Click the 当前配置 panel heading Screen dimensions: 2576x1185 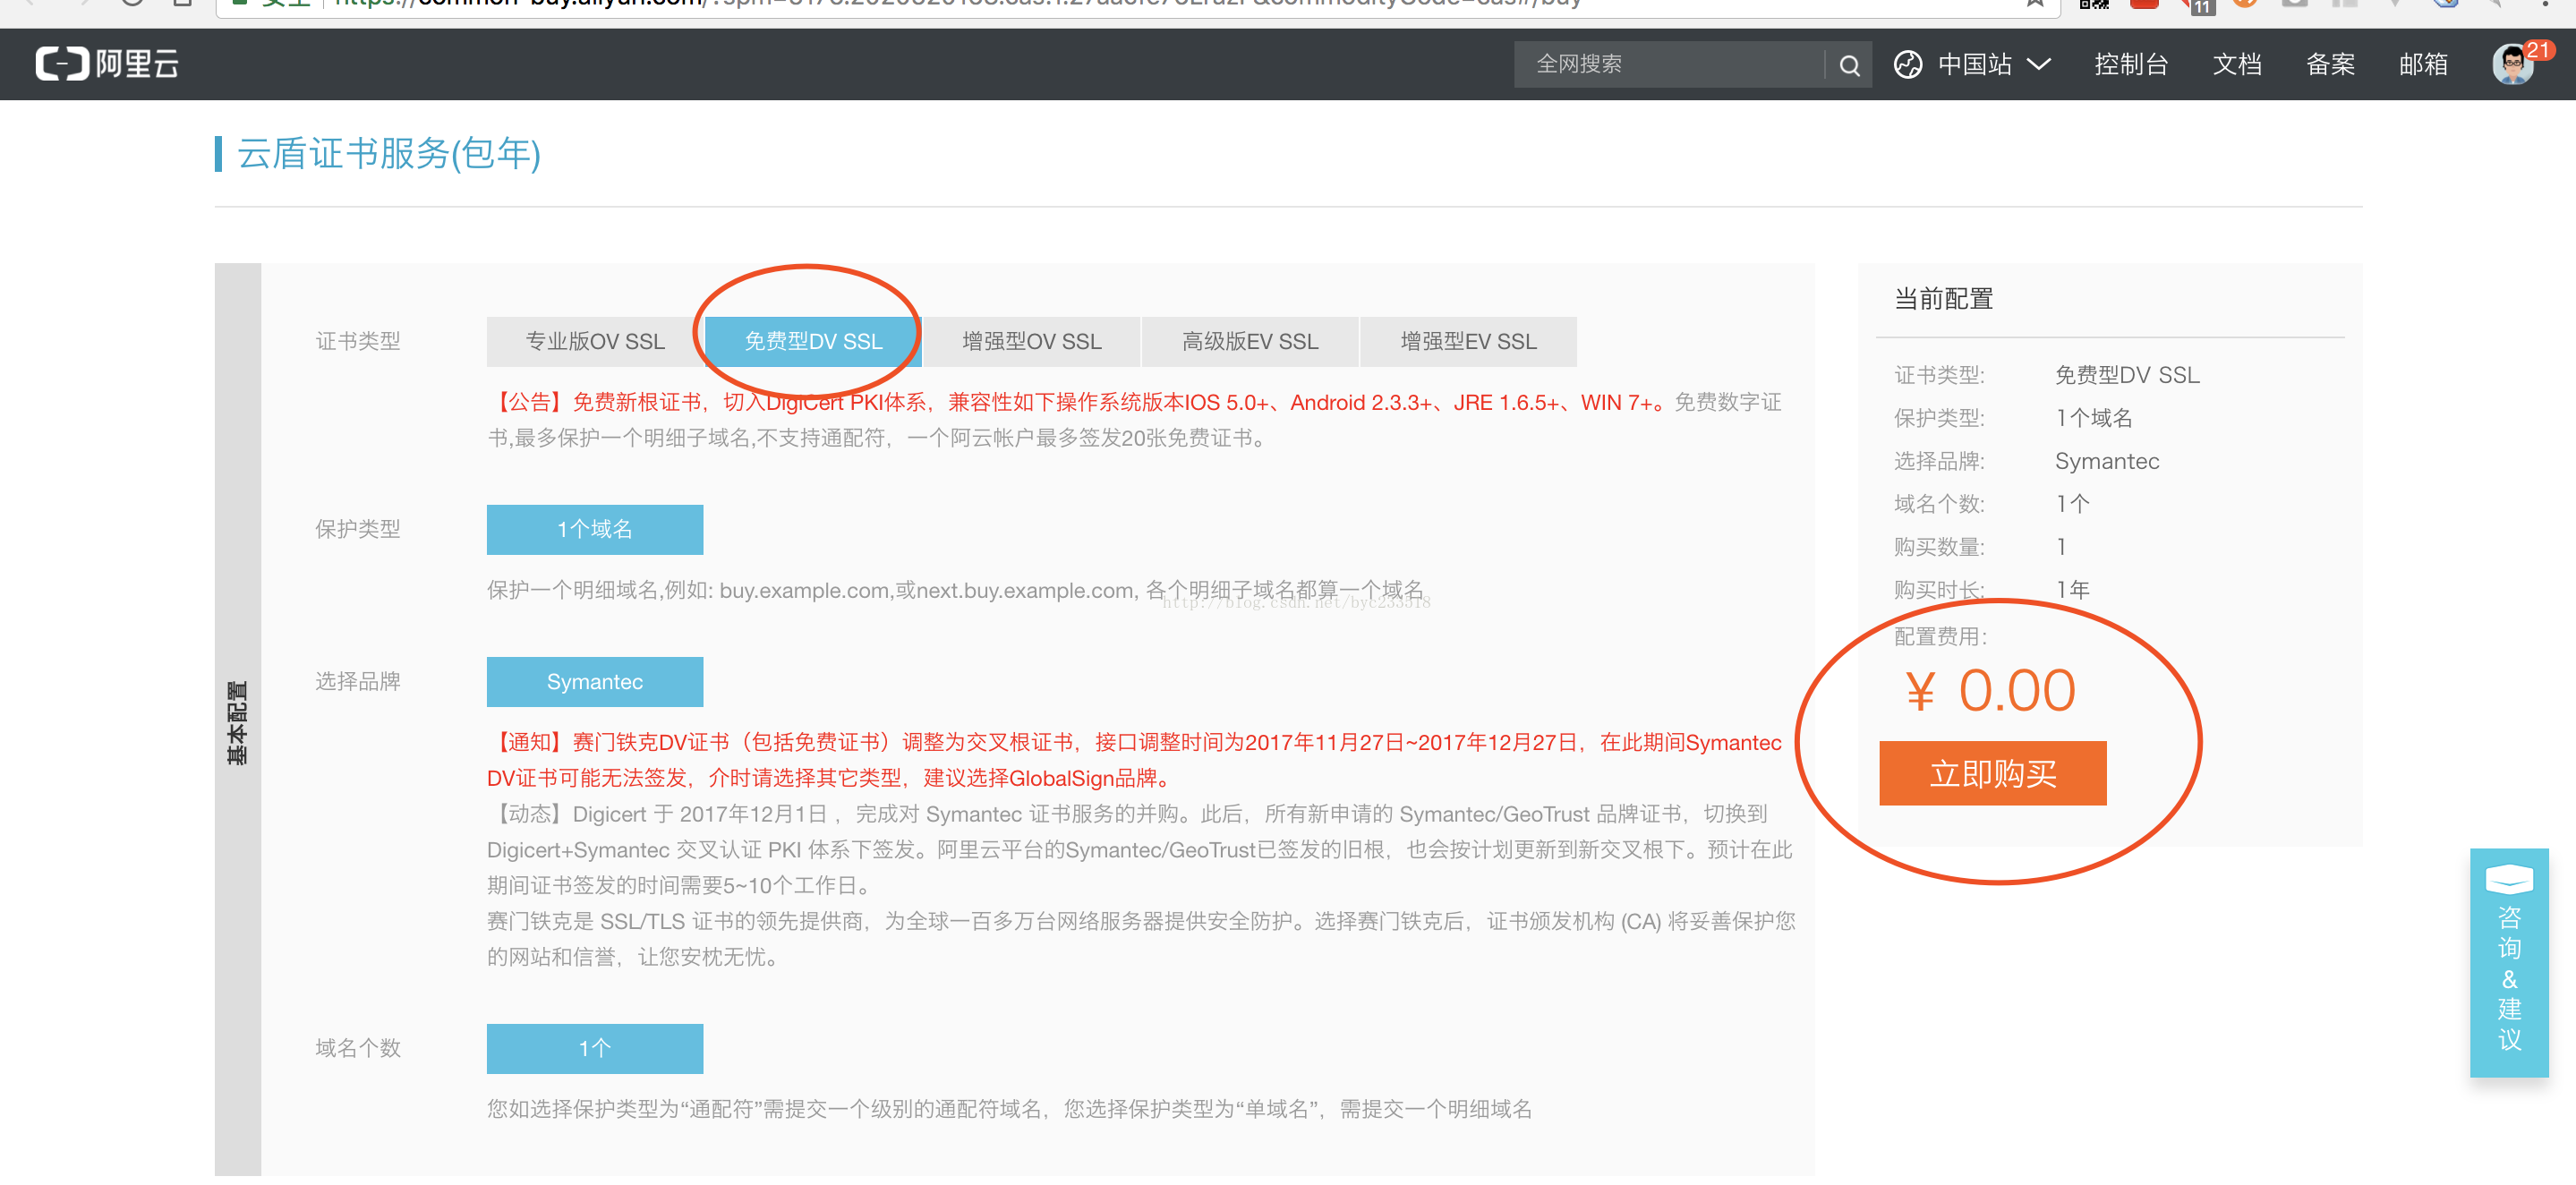(1943, 298)
